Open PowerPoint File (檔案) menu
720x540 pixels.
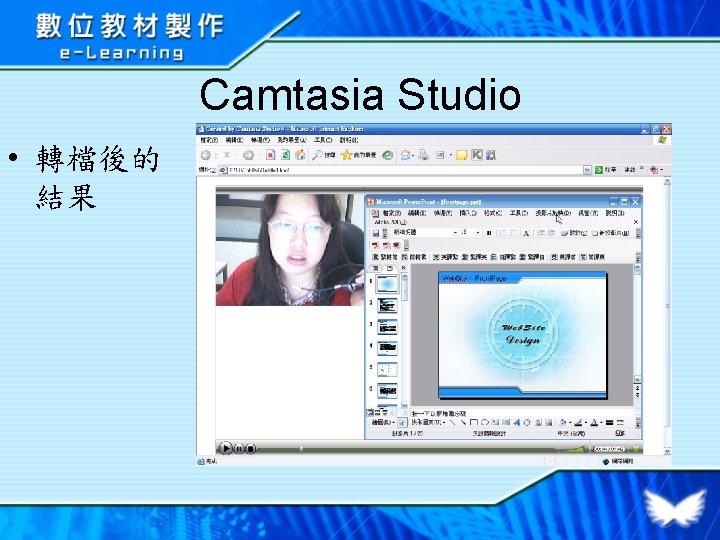click(x=392, y=213)
